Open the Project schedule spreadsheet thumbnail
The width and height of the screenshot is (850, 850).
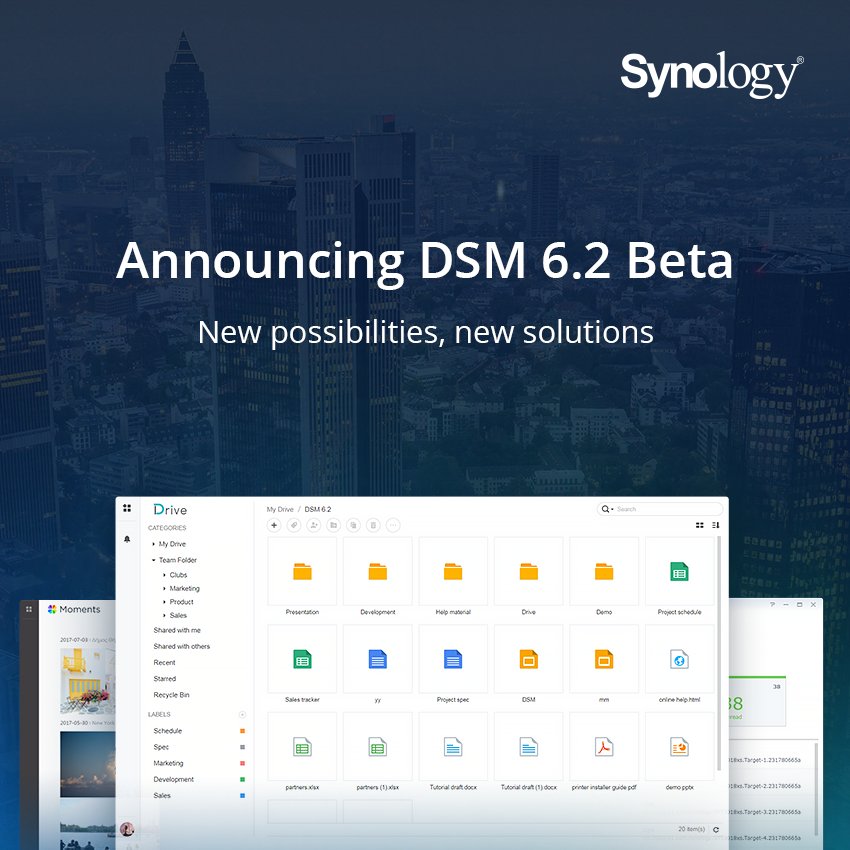[x=680, y=570]
